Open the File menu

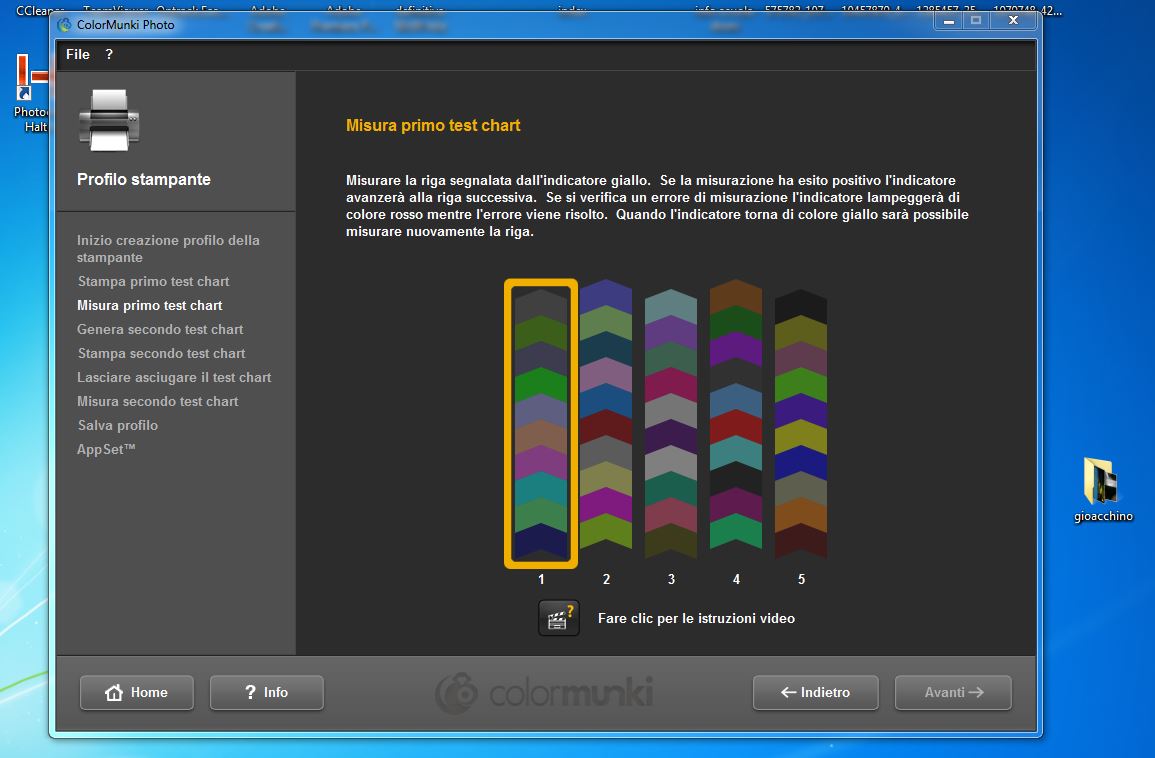(77, 55)
